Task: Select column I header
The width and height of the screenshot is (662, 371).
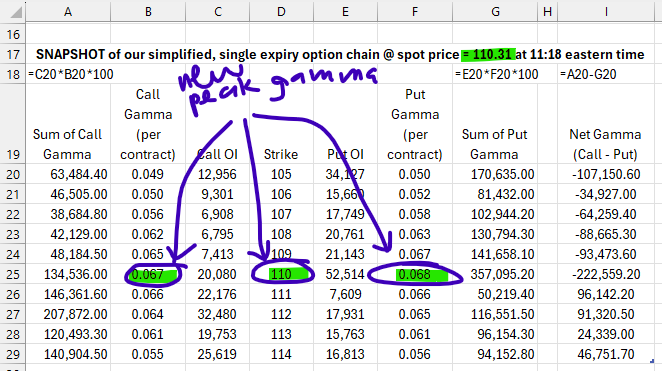Action: 606,11
